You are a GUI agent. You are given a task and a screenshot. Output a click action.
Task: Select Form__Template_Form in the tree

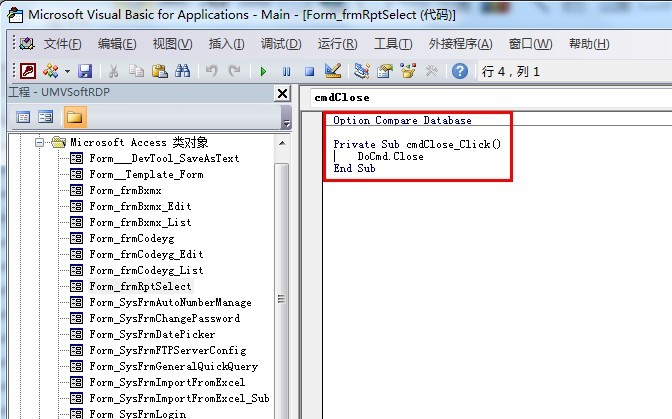146,174
